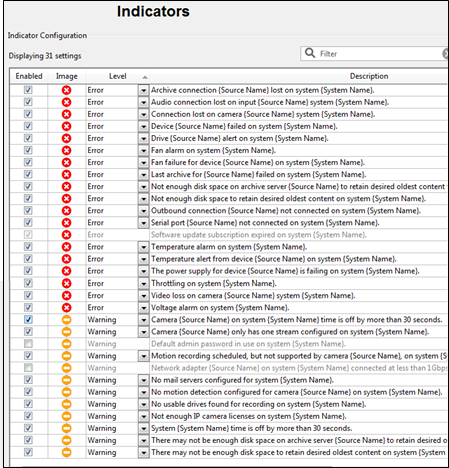Click the warning icon for No mail servers configured
Screen dimensions: 449x468
pos(66,380)
